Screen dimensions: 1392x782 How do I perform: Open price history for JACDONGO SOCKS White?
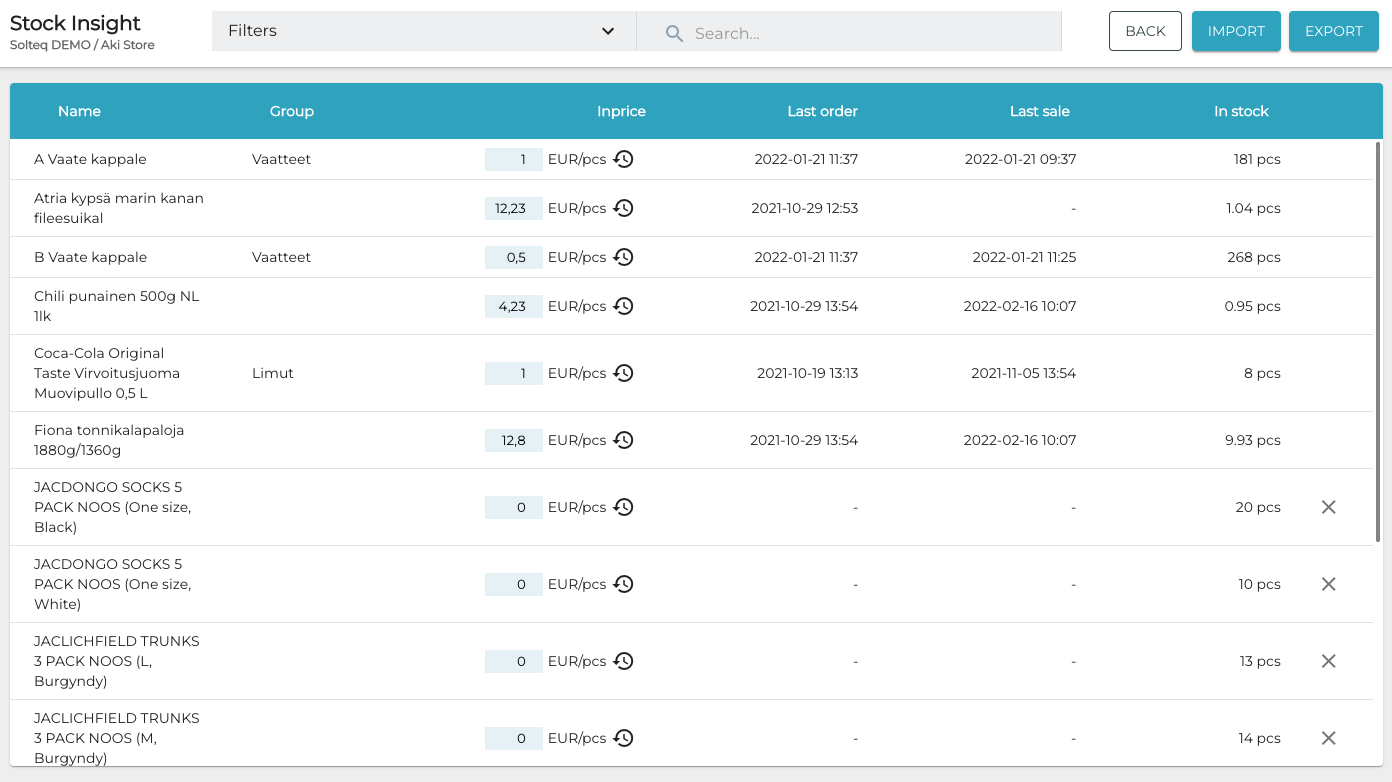[623, 584]
